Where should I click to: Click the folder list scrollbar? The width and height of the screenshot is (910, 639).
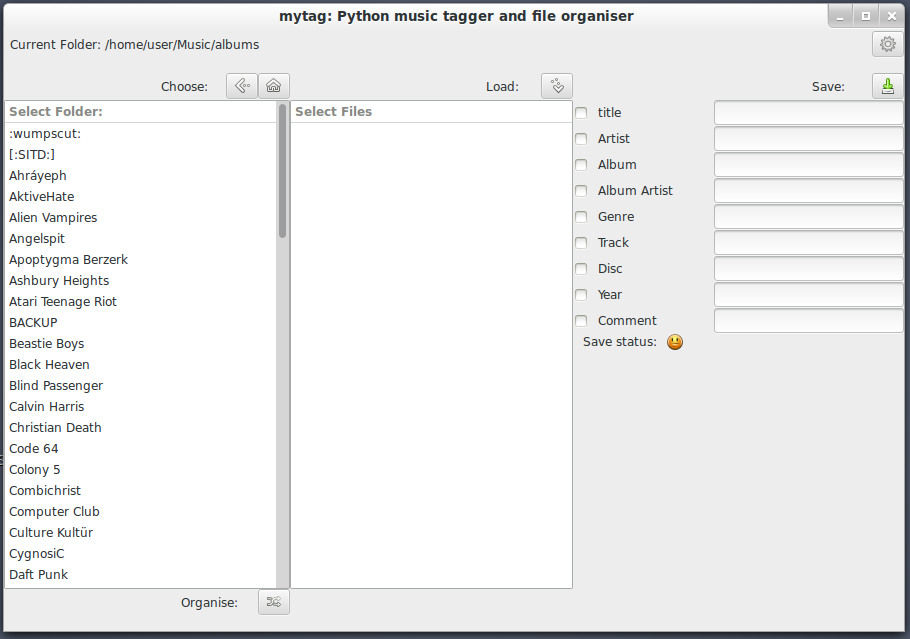click(x=283, y=171)
